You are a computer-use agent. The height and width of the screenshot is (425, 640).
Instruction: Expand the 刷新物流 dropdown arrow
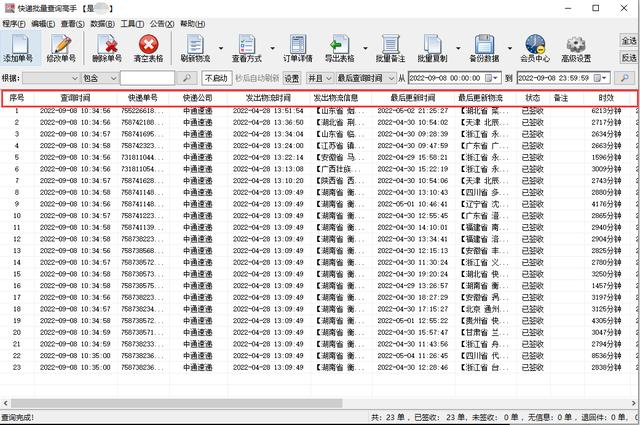click(x=221, y=48)
